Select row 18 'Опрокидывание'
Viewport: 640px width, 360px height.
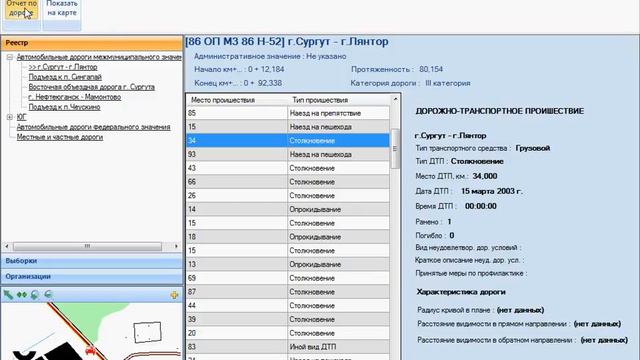point(288,237)
